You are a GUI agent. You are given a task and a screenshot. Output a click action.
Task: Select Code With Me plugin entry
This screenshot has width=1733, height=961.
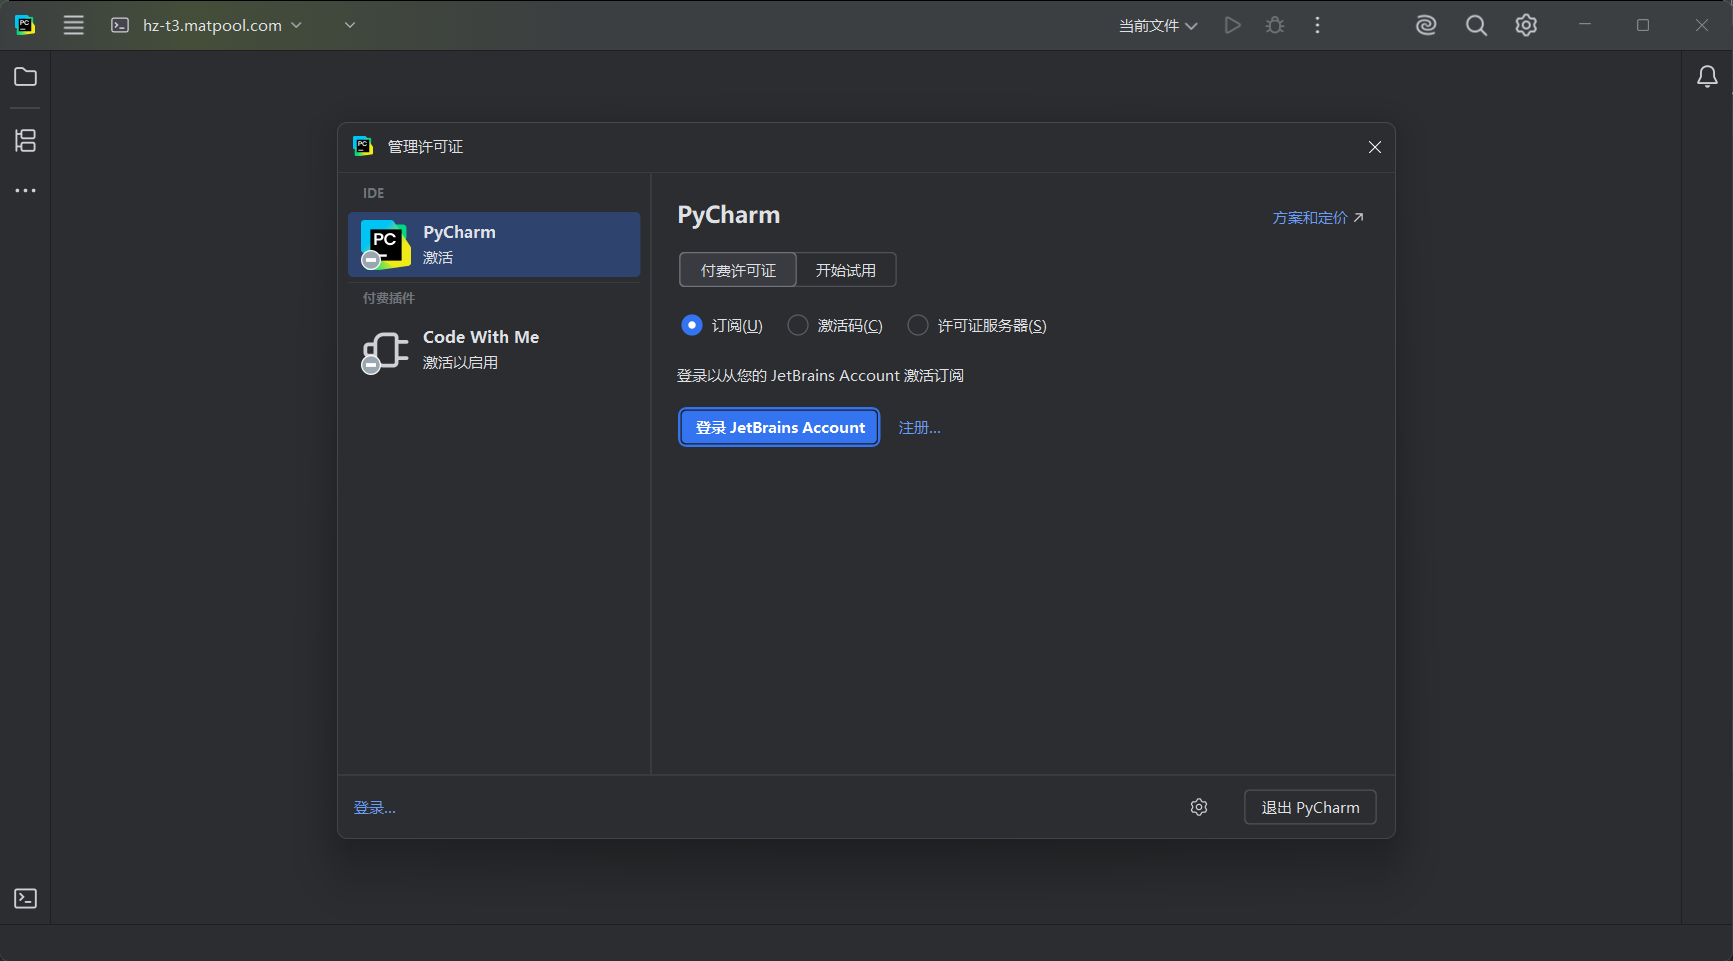tap(494, 349)
